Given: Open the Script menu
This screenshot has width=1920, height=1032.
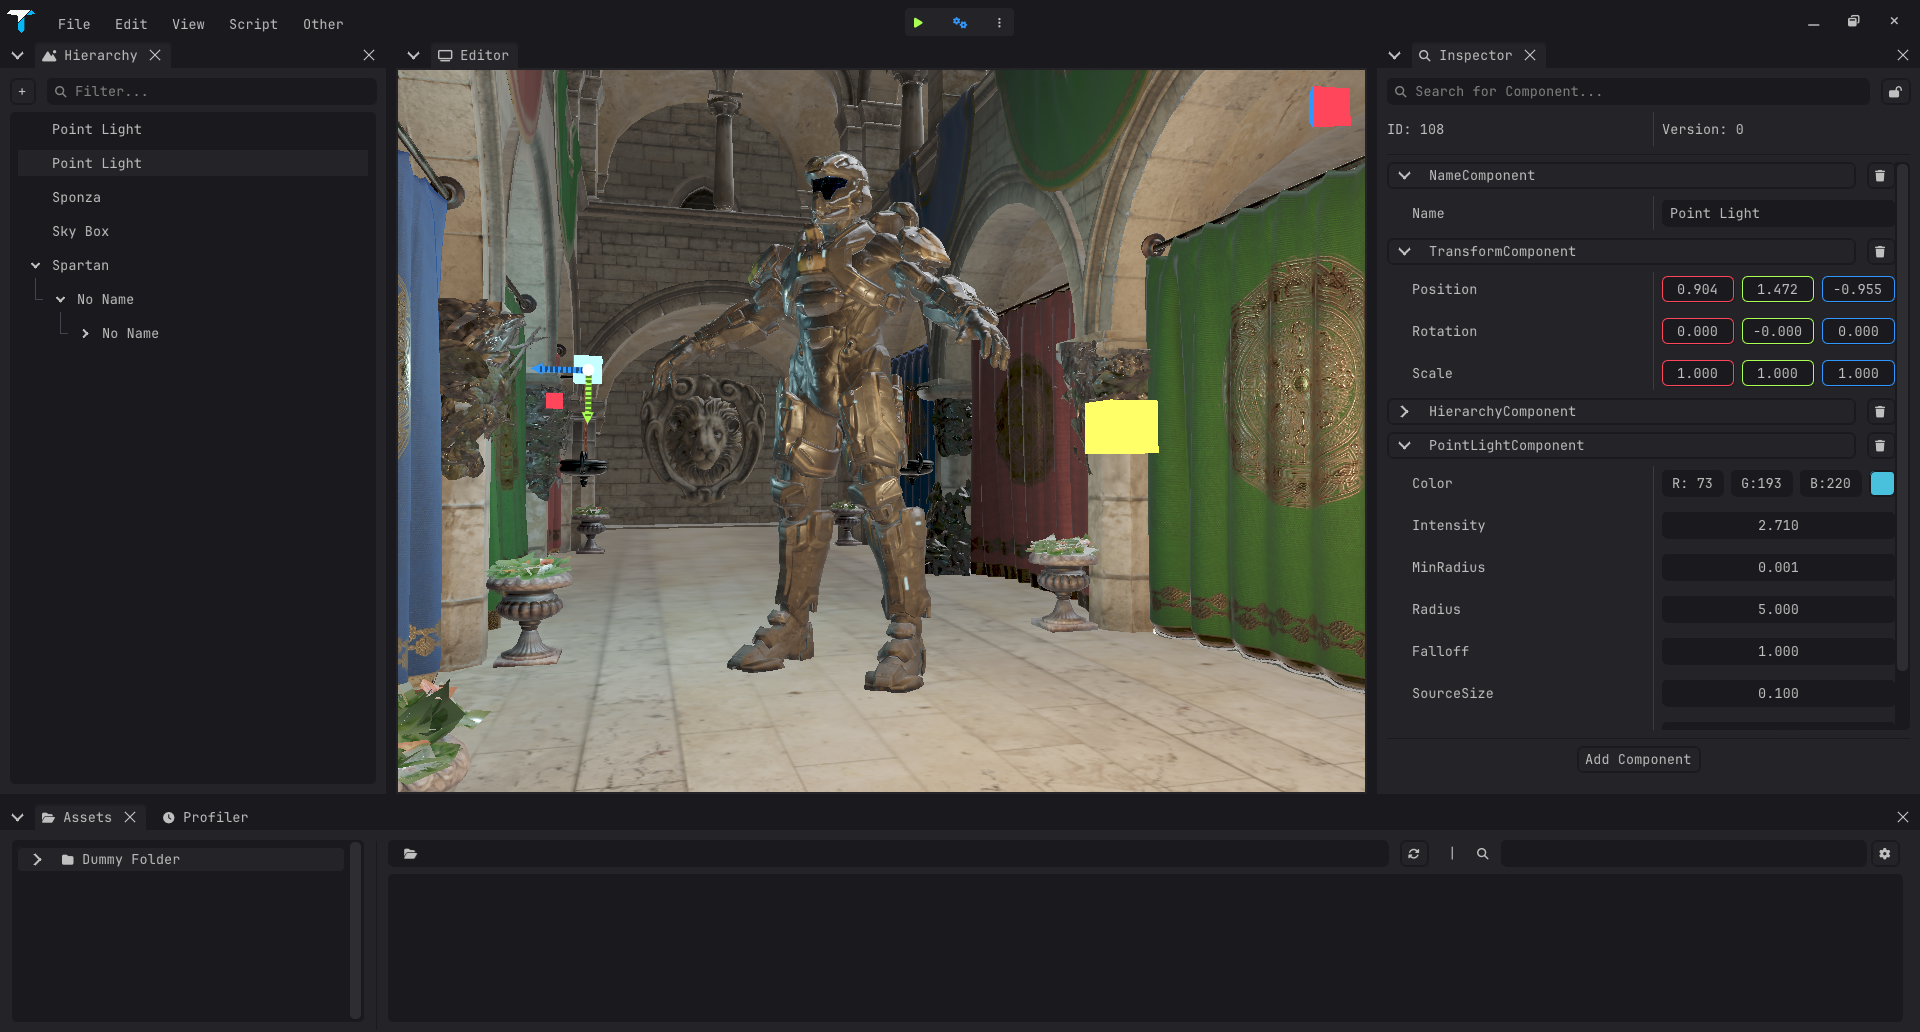Looking at the screenshot, I should (253, 24).
